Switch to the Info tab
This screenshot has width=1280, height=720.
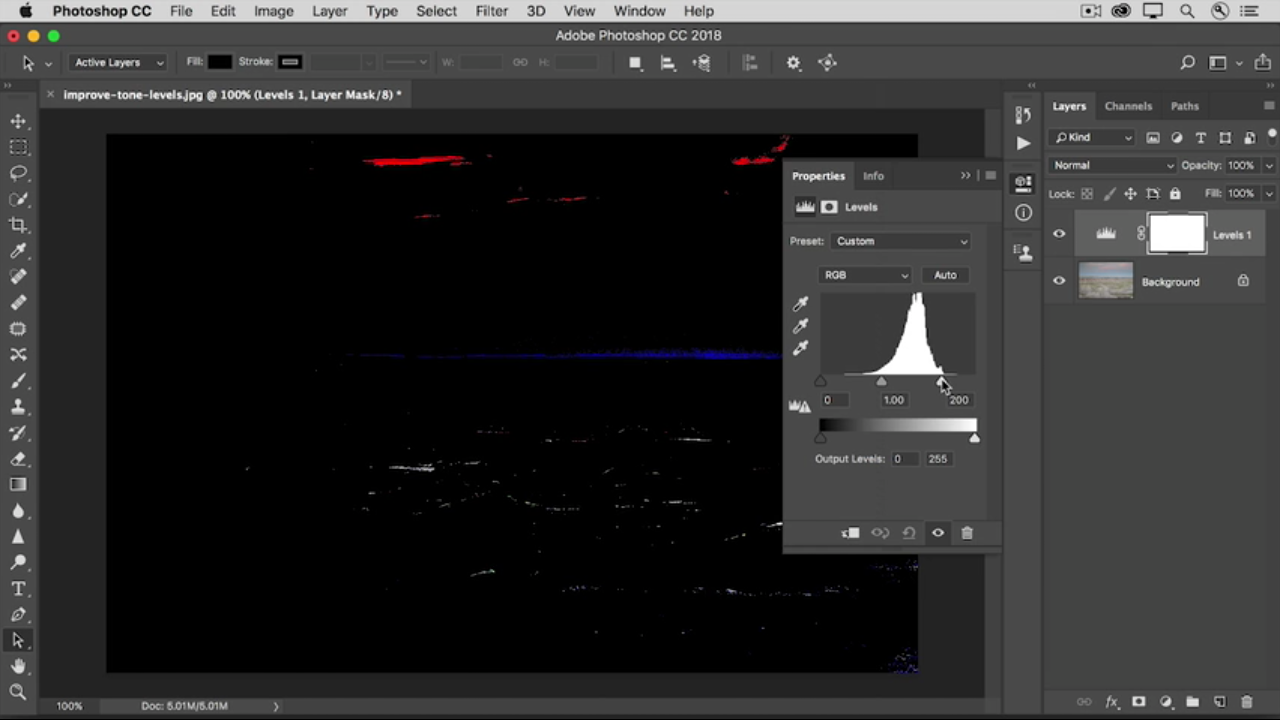(873, 176)
